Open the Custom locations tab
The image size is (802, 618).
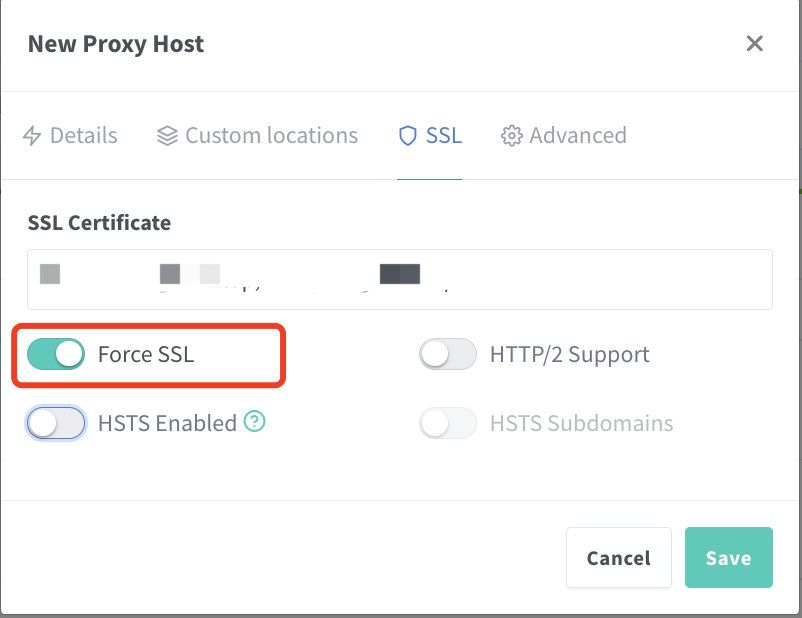(256, 135)
